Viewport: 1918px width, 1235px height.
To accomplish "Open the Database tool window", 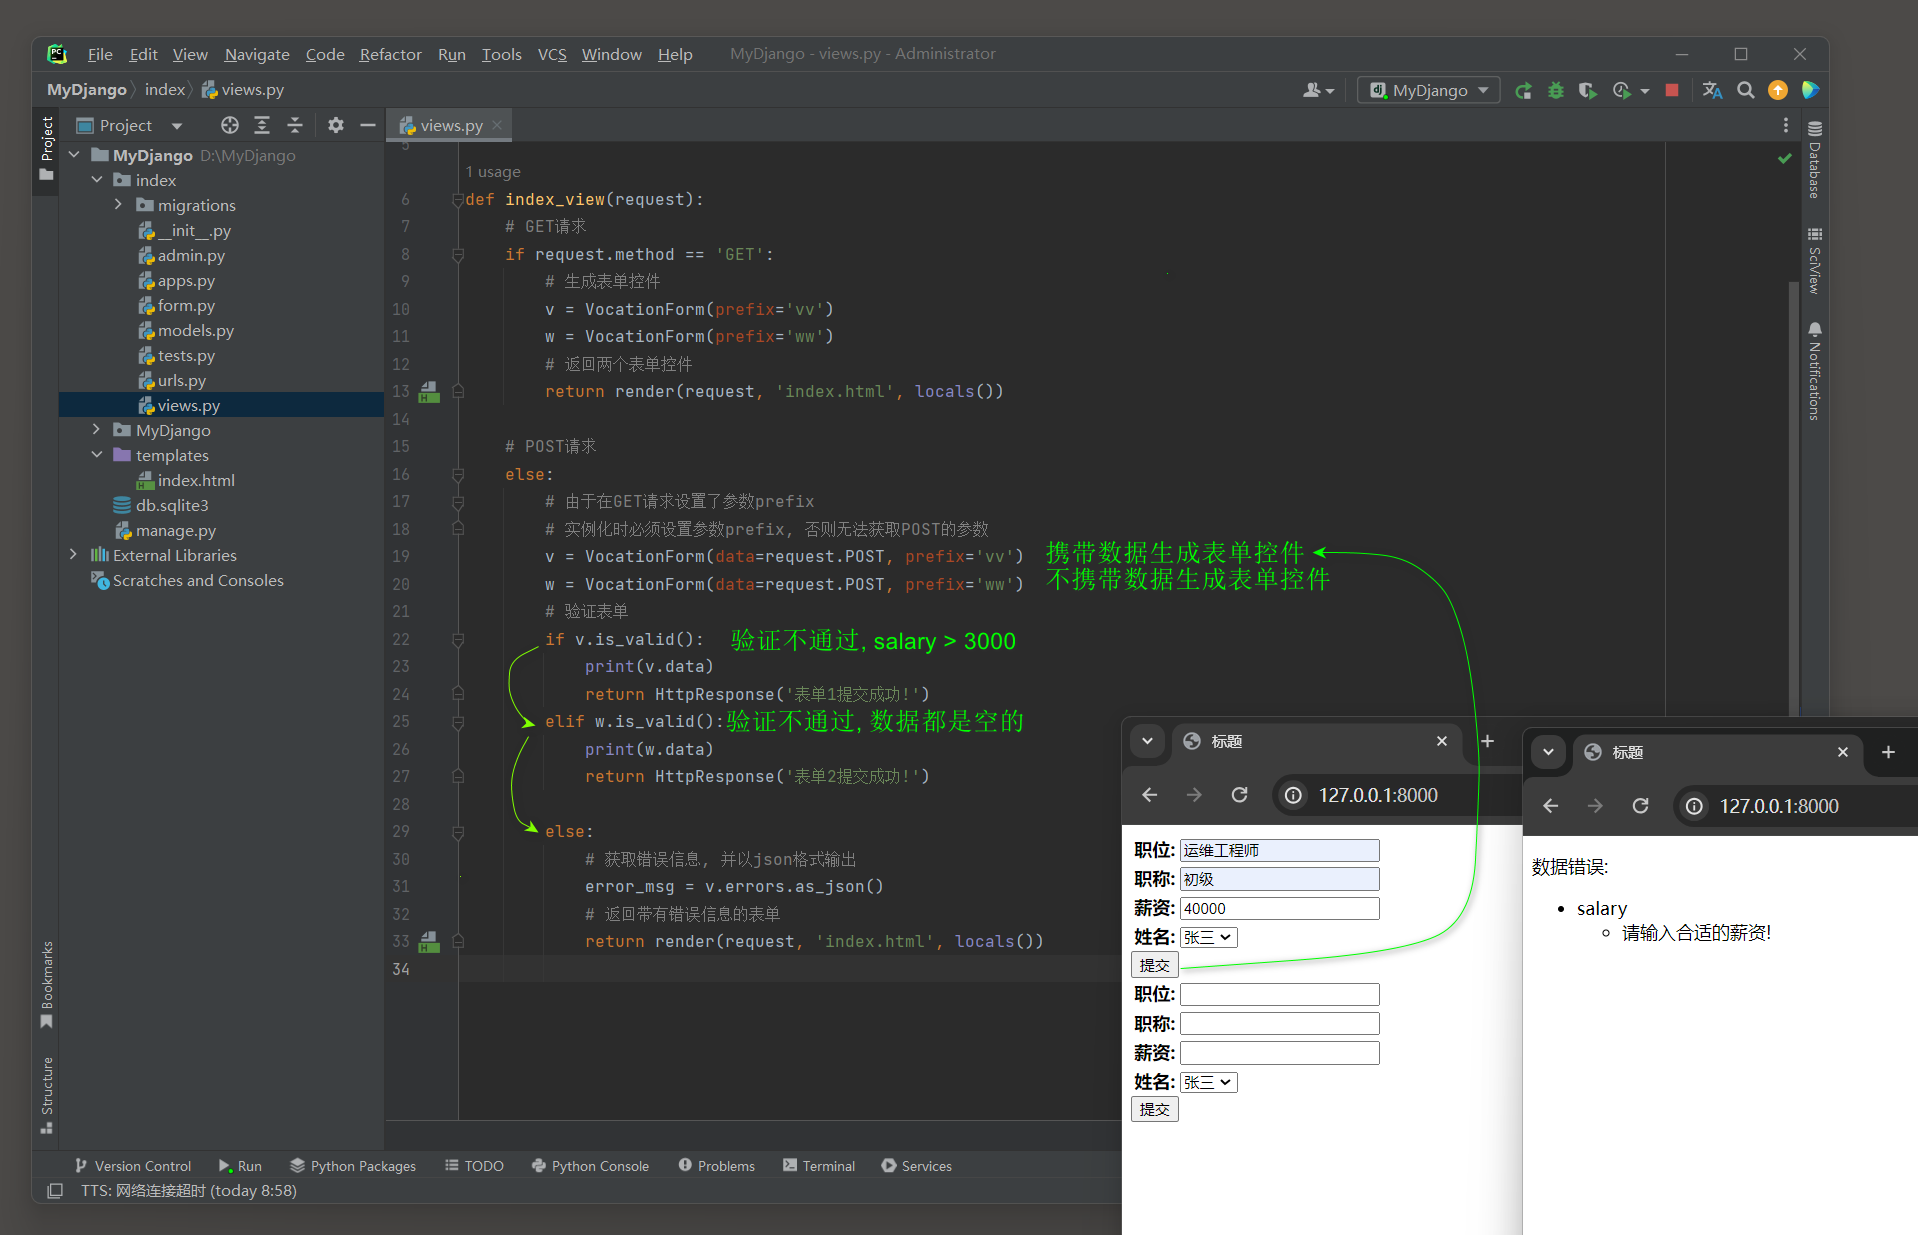I will pos(1814,160).
